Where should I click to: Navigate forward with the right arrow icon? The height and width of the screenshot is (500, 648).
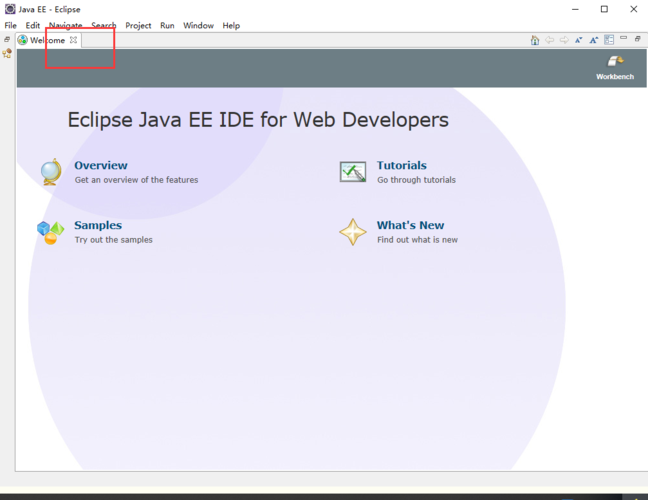564,40
